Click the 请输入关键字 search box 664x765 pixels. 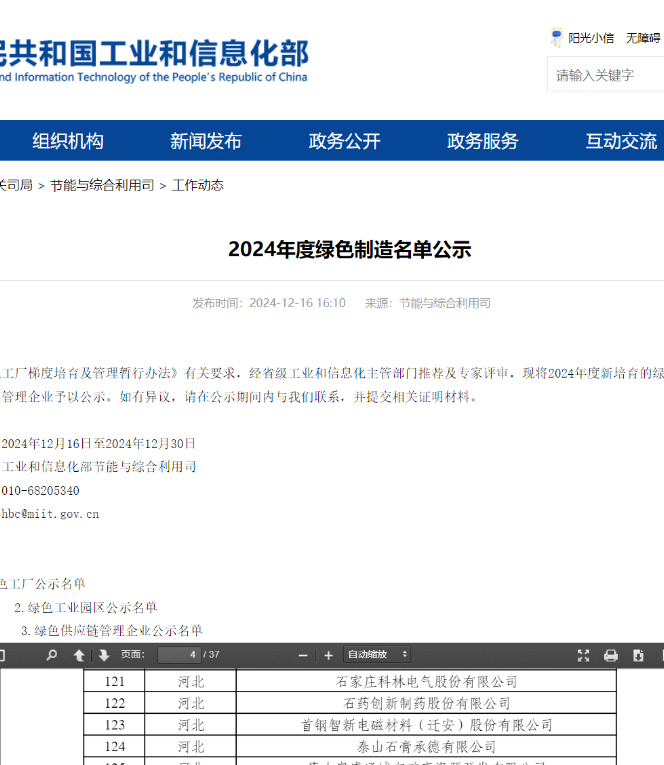(x=605, y=75)
